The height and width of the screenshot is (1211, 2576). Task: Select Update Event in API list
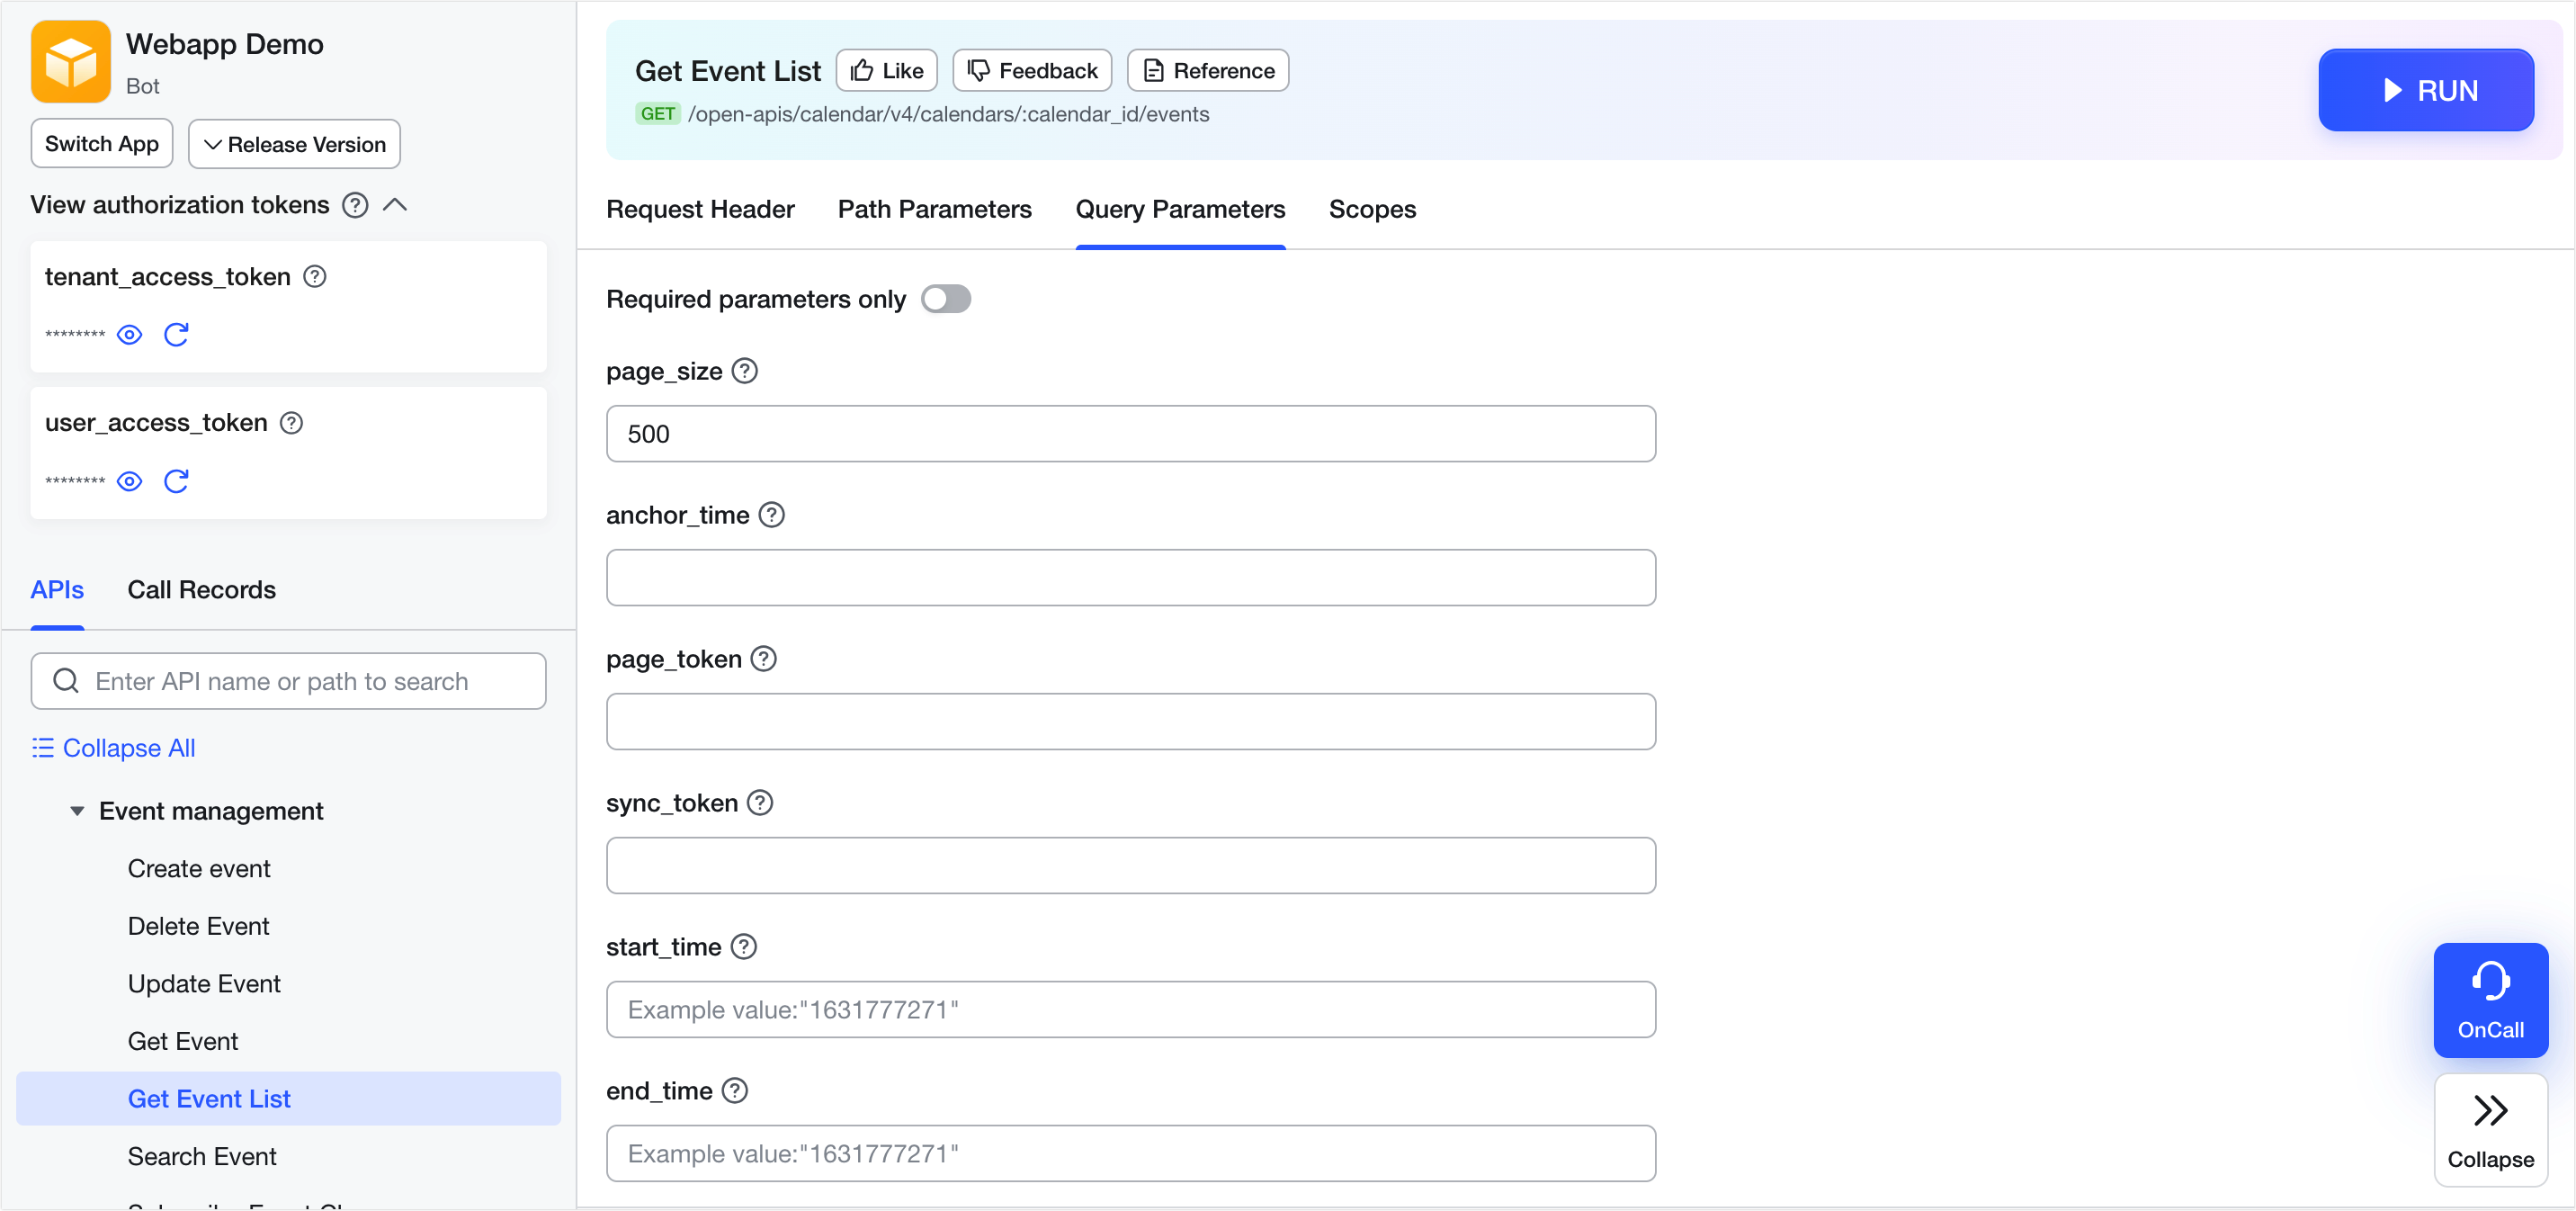[204, 984]
